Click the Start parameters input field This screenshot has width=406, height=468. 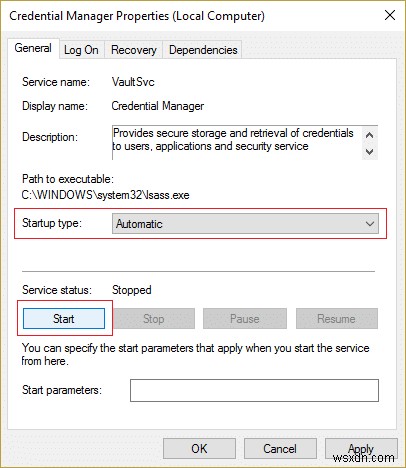254,390
